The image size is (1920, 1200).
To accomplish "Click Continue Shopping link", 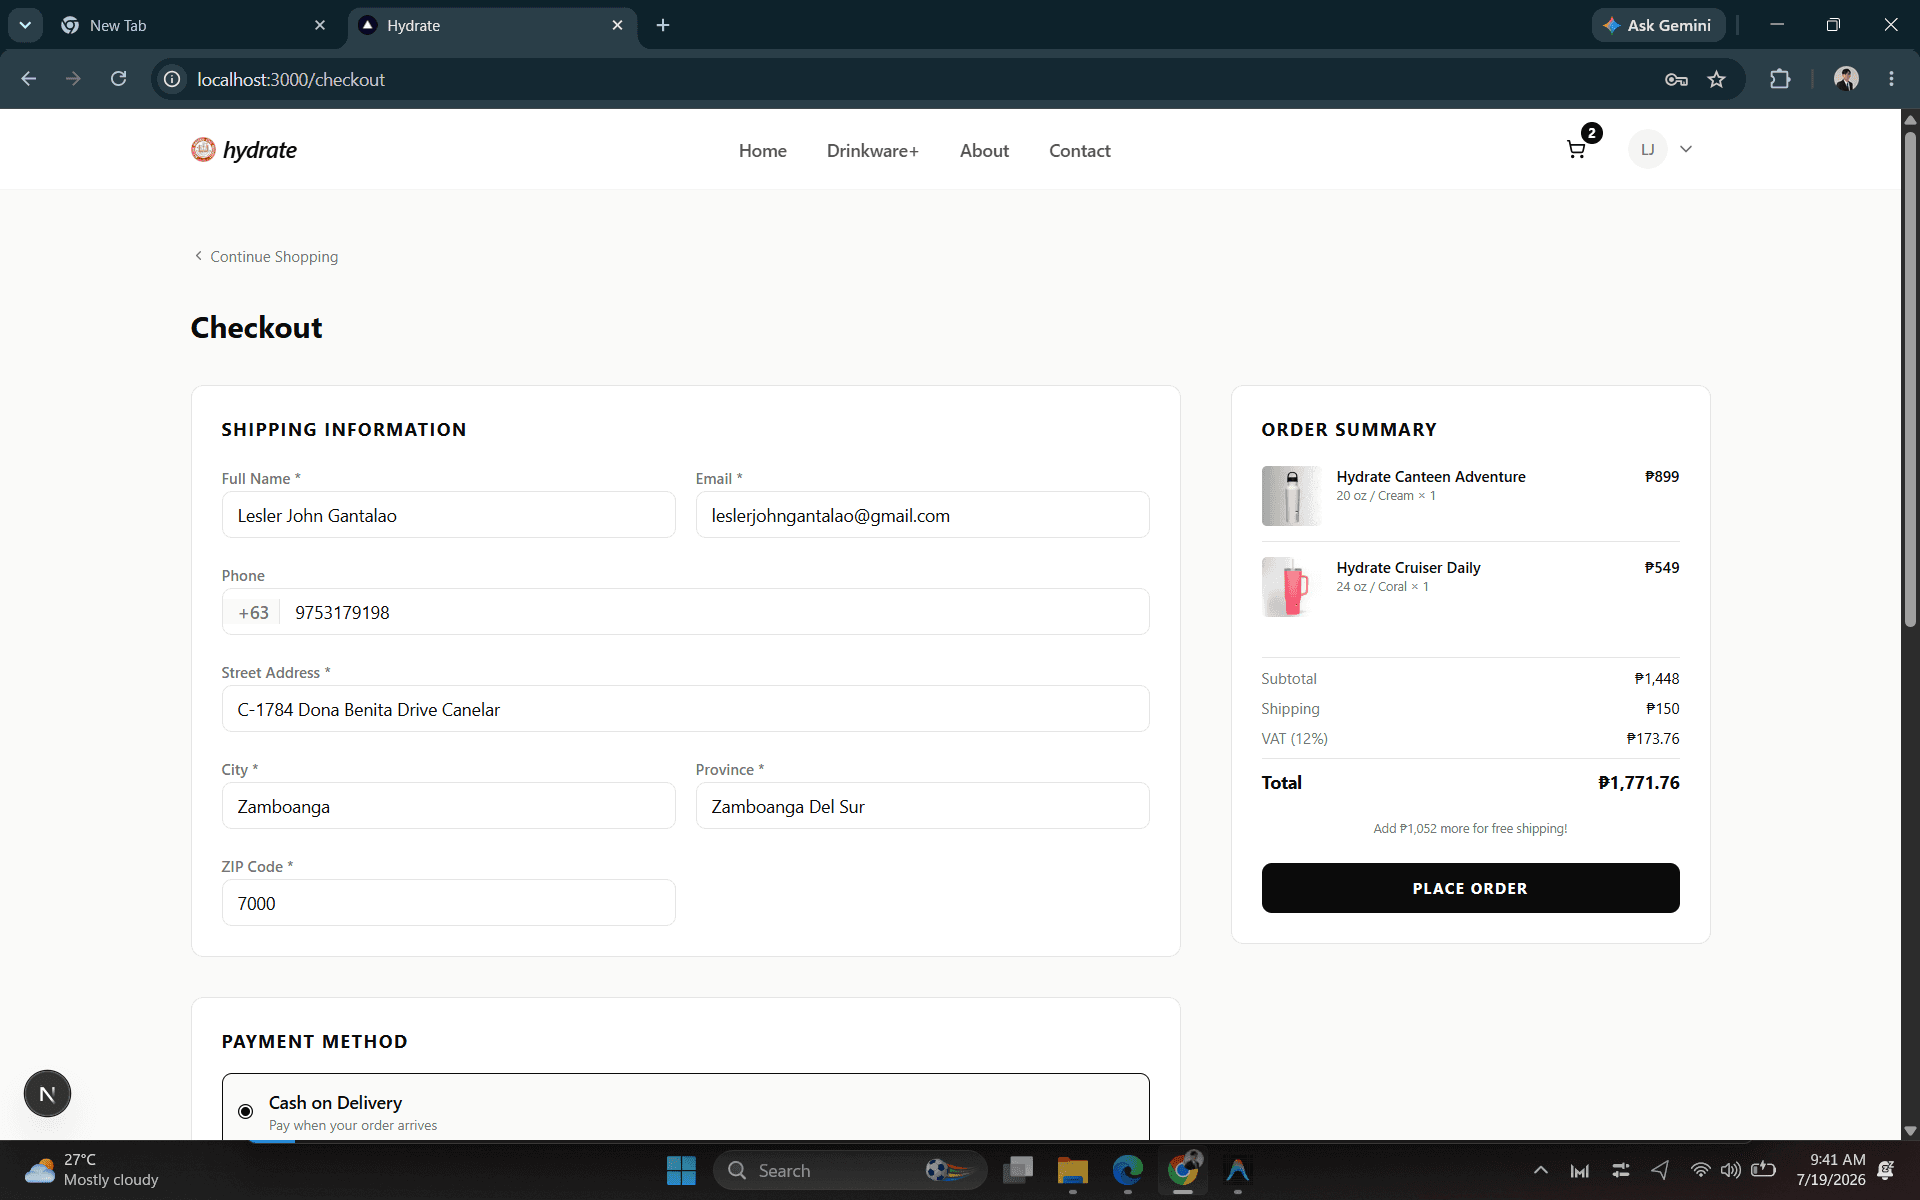I will [266, 257].
